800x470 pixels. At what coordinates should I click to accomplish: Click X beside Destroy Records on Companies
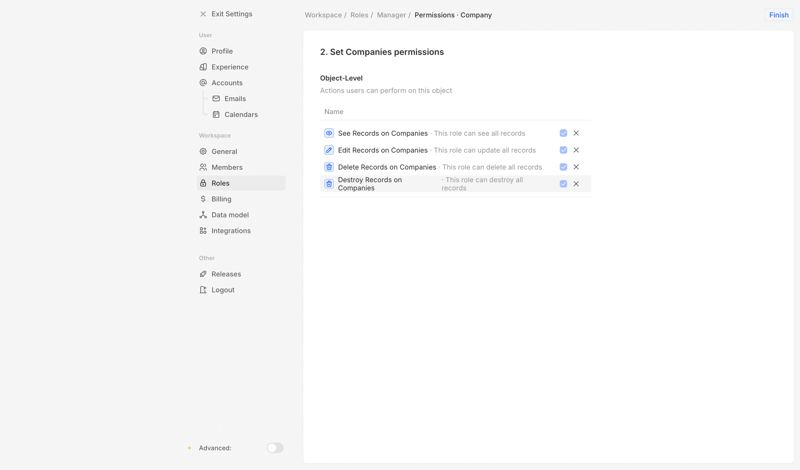pos(576,184)
